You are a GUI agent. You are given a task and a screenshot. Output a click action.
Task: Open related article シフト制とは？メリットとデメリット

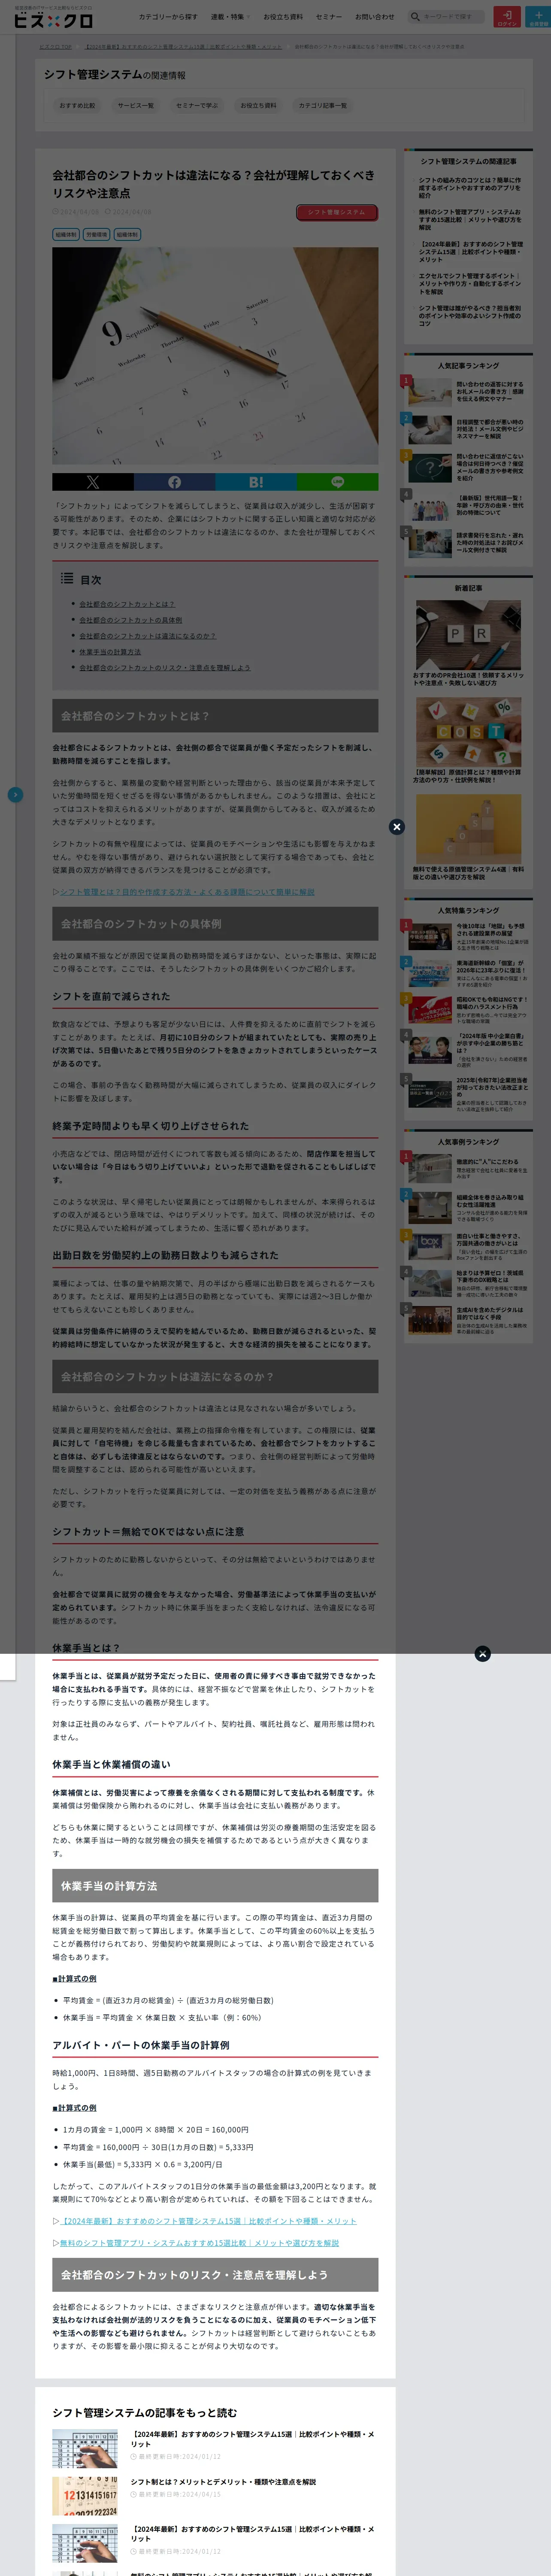223,2481
